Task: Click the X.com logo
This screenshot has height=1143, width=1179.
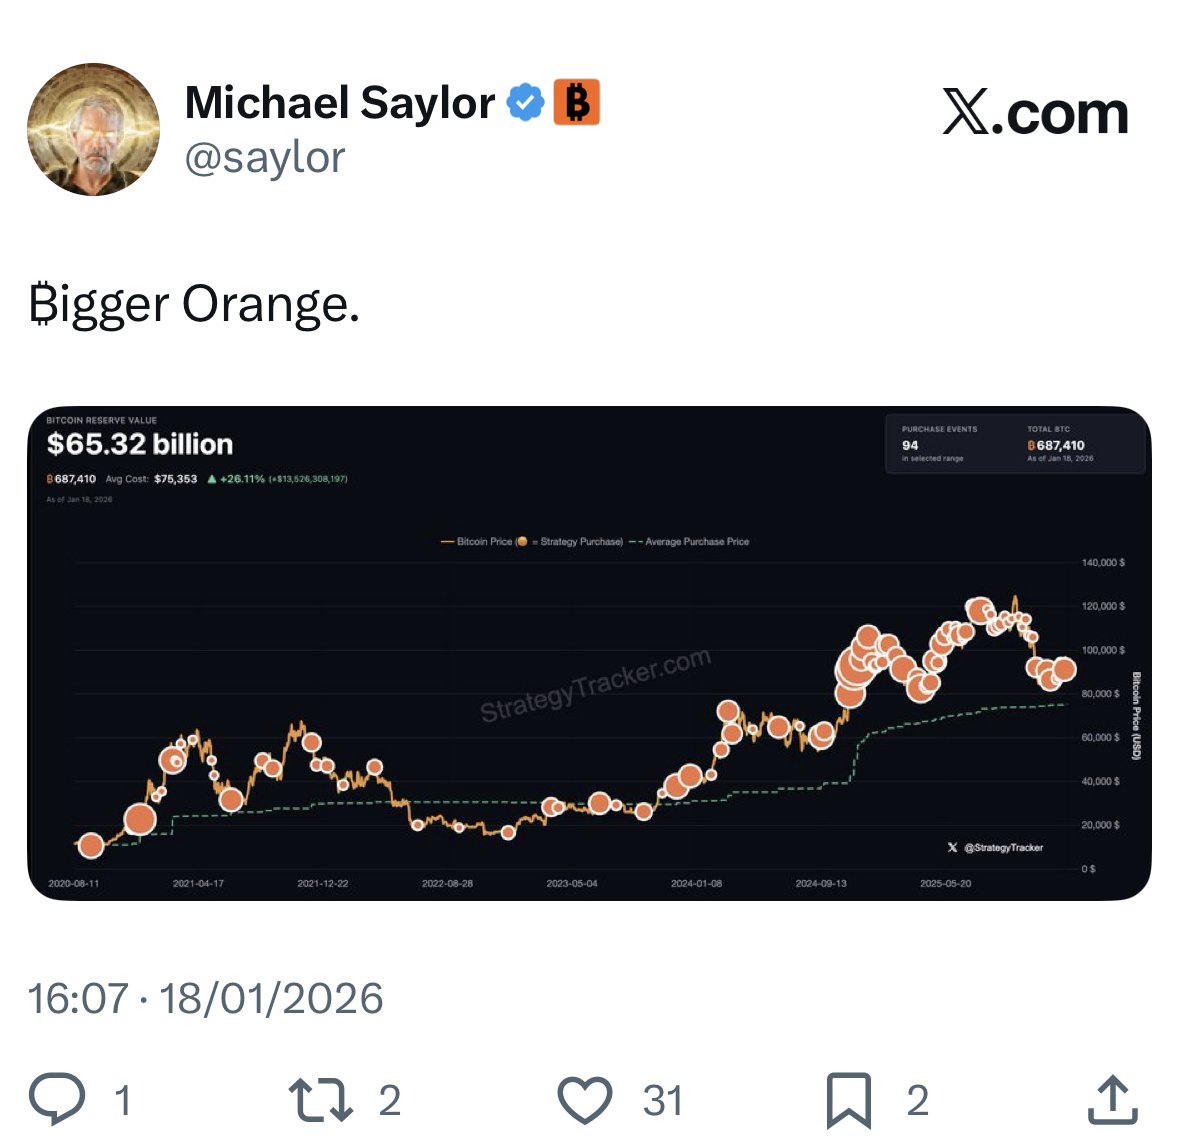Action: point(1035,113)
